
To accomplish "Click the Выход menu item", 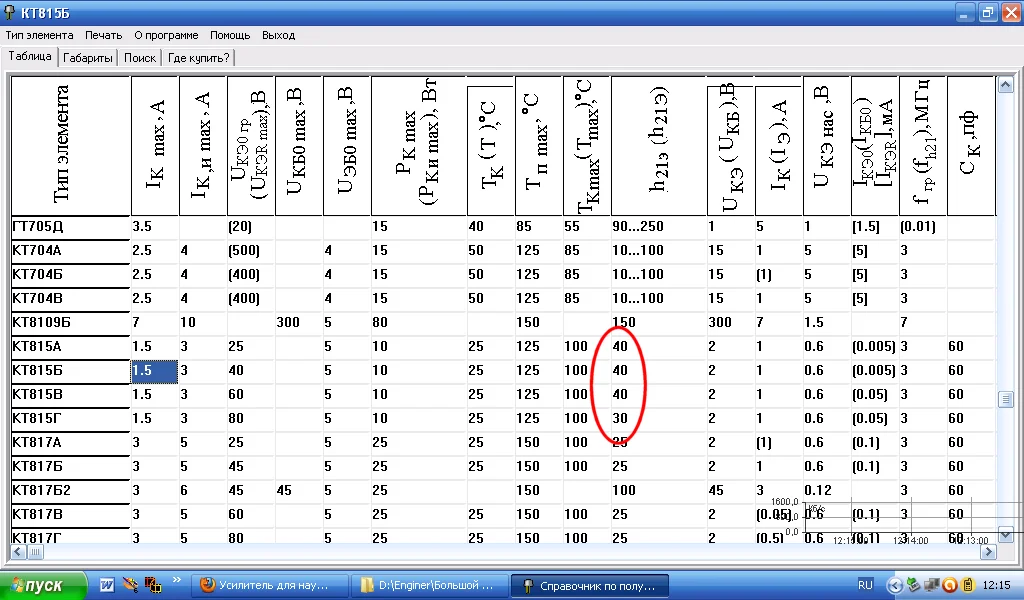I will point(278,35).
